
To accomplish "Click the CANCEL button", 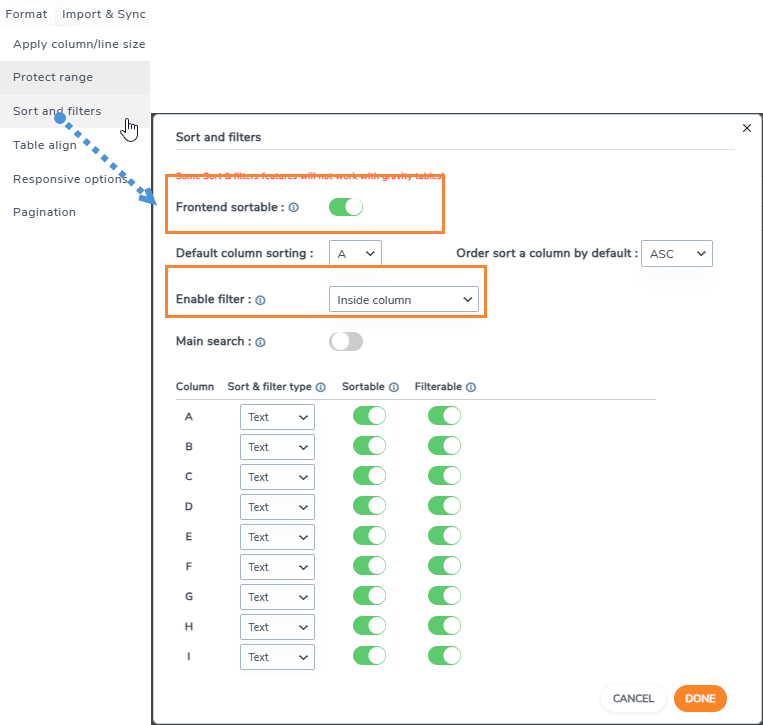I will [x=633, y=699].
